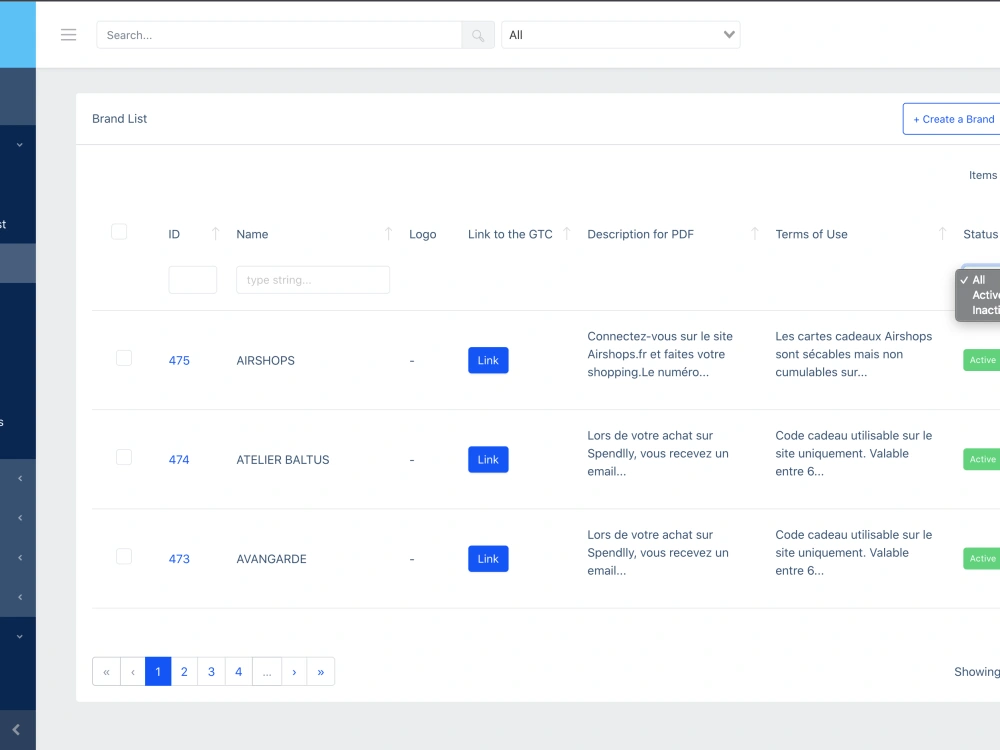
Task: Go to previous page pagination button
Action: point(133,672)
